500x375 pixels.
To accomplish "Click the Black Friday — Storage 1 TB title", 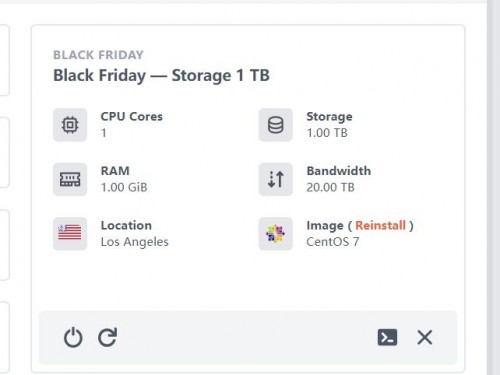I will [x=161, y=75].
